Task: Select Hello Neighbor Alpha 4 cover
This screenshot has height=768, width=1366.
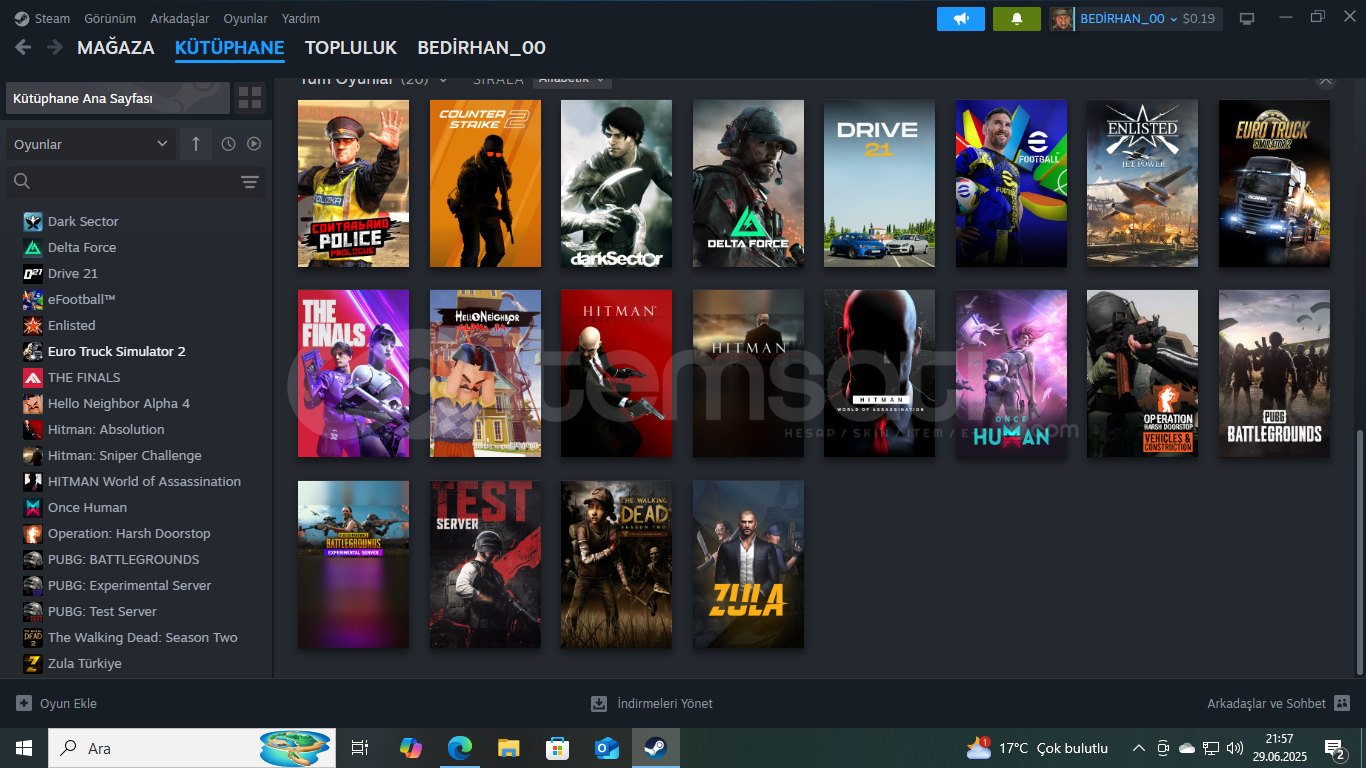Action: click(485, 373)
